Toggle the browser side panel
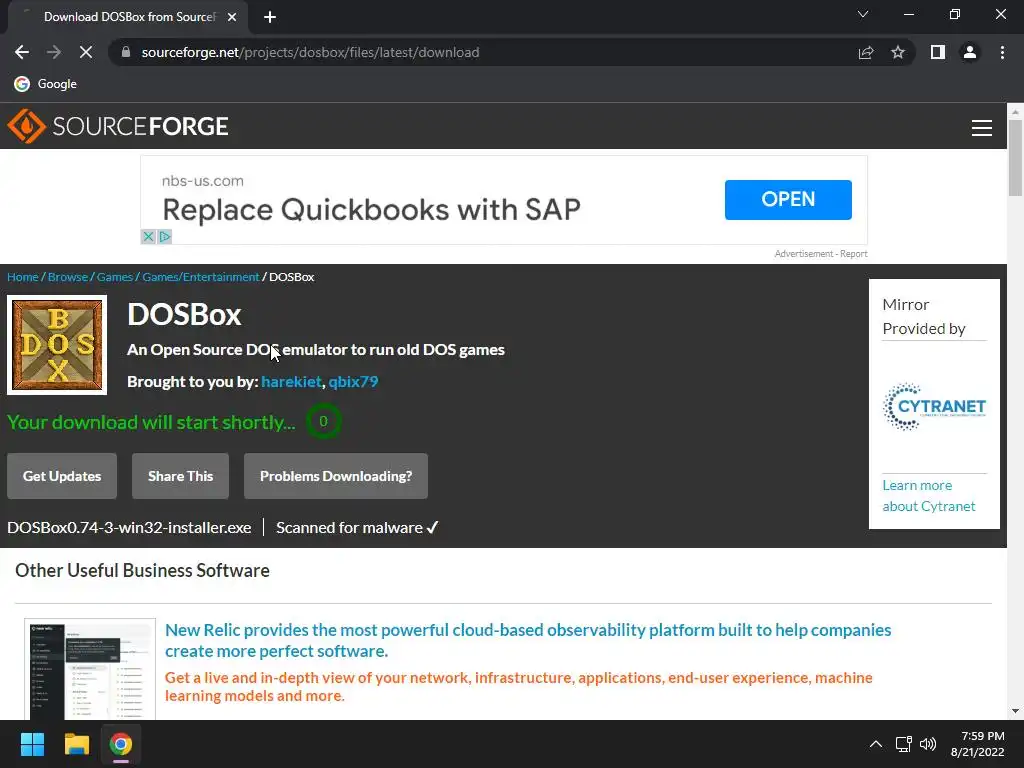This screenshot has width=1024, height=768. click(937, 52)
